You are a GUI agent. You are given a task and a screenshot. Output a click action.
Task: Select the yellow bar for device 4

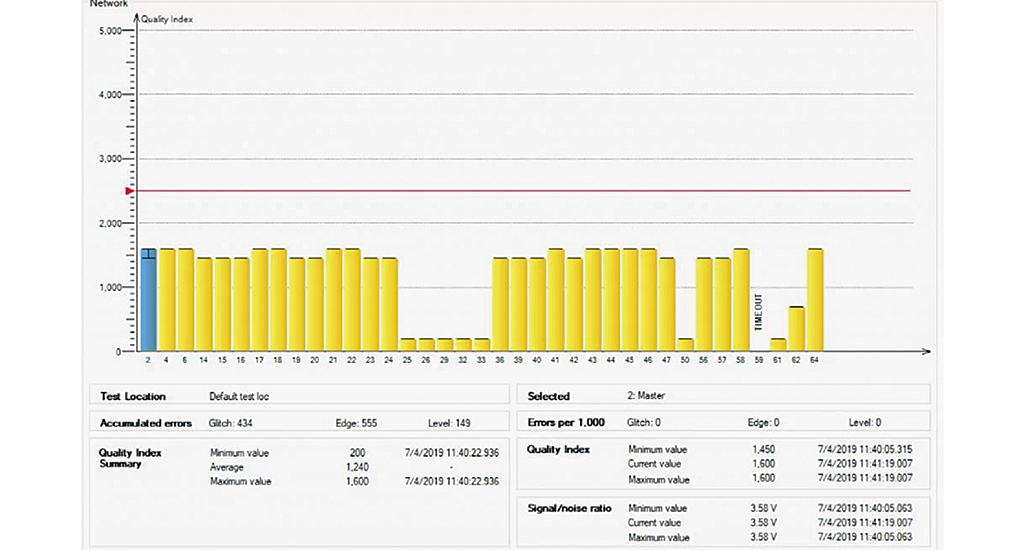click(x=167, y=300)
